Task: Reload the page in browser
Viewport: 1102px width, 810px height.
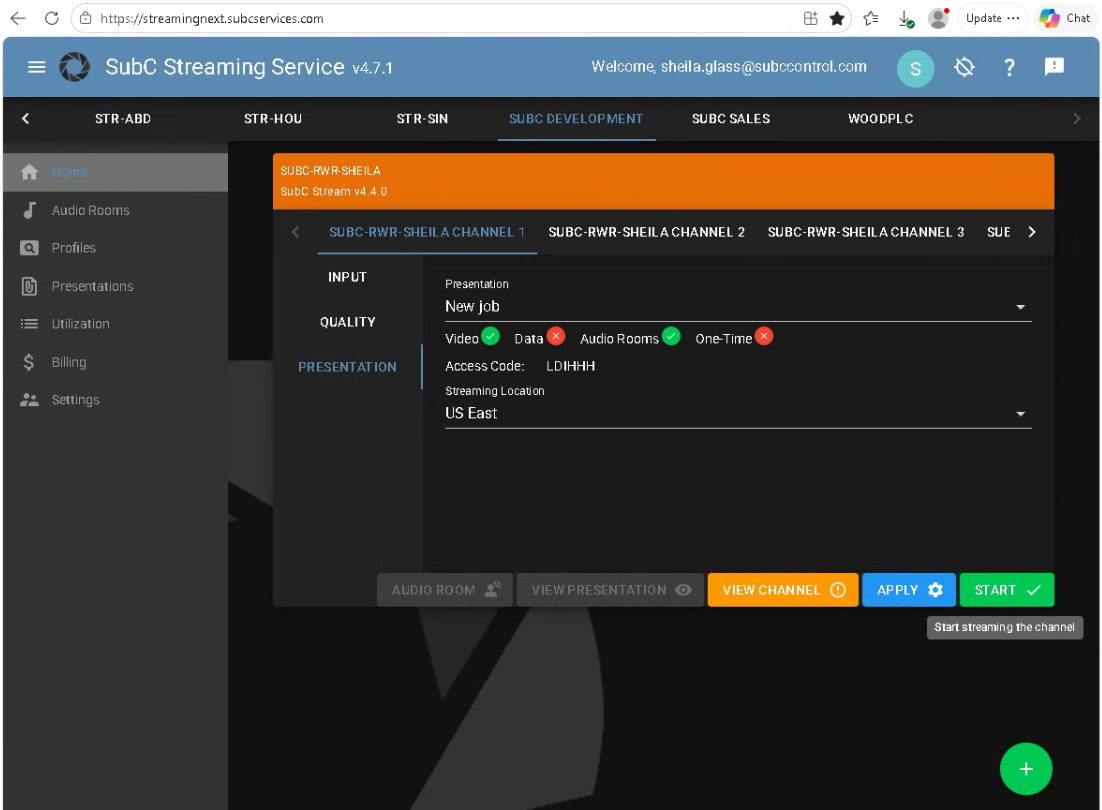Action: (x=52, y=18)
